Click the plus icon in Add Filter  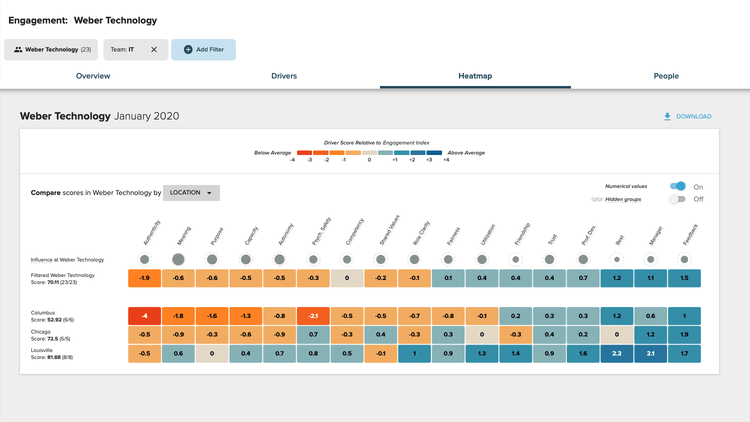coord(188,49)
